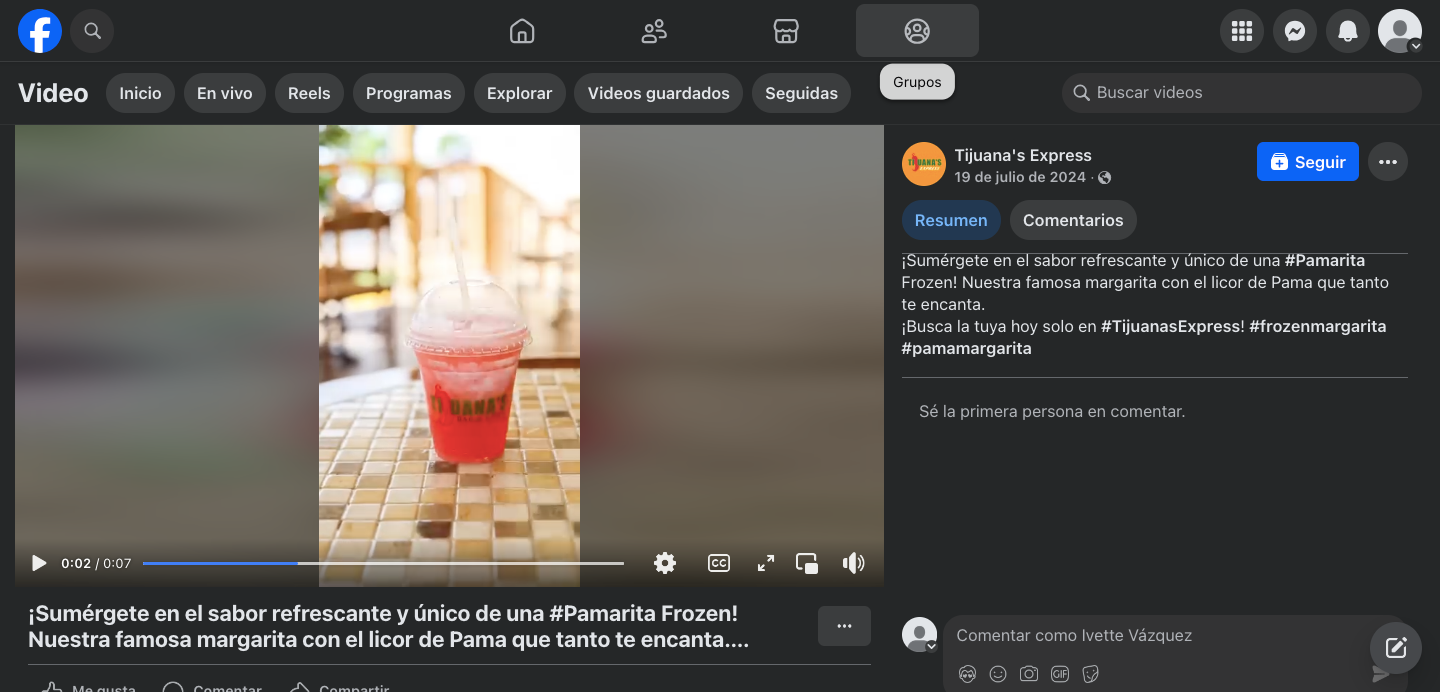Select the Inicio tab
Image resolution: width=1440 pixels, height=692 pixels.
point(140,93)
